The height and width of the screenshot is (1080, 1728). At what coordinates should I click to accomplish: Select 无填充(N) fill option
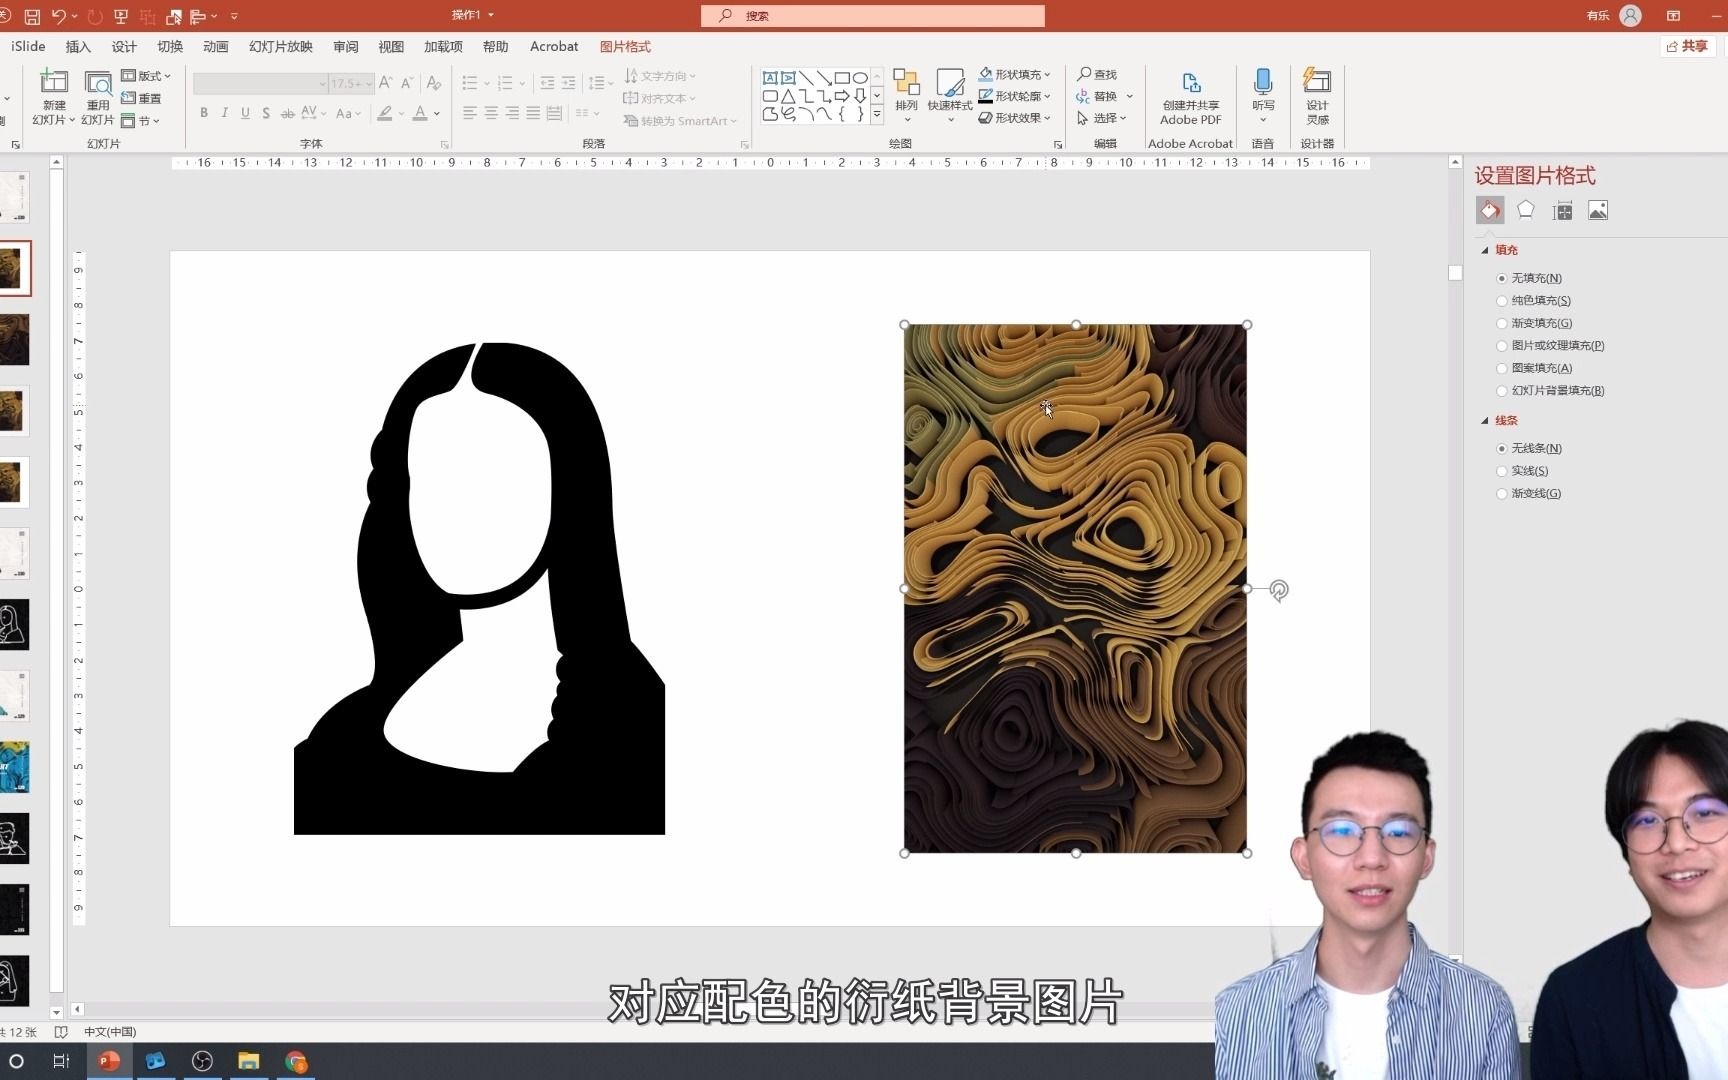1529,278
